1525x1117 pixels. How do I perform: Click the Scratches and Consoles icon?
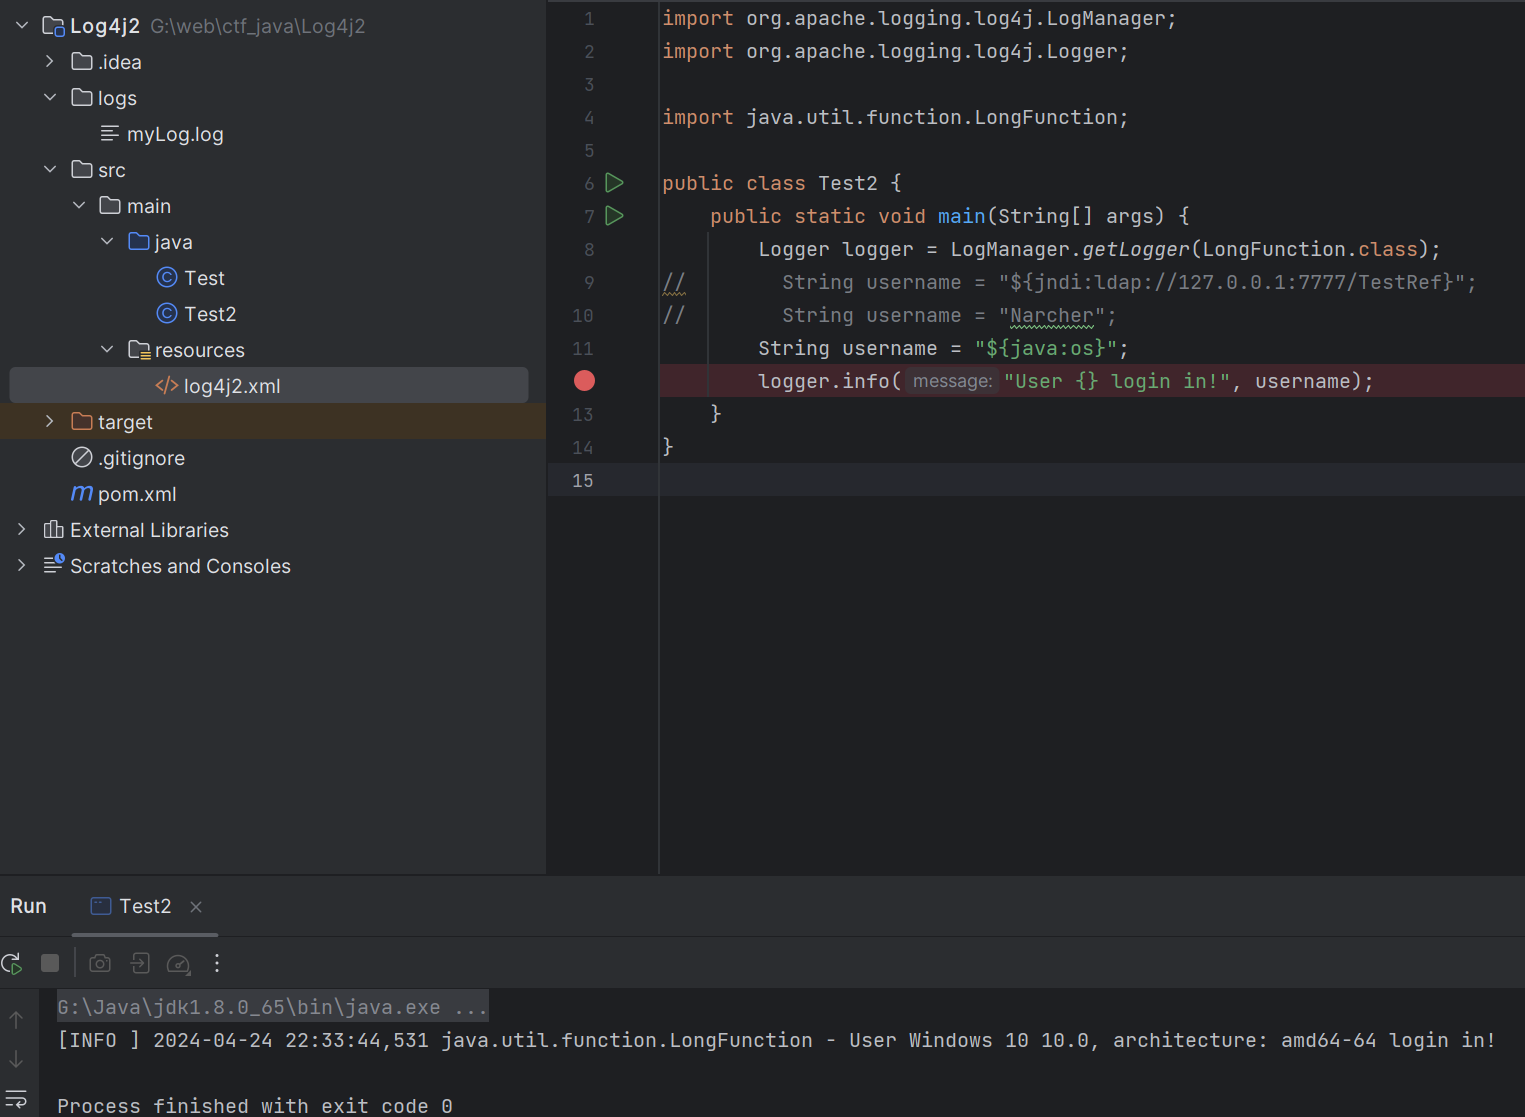pyautogui.click(x=54, y=565)
